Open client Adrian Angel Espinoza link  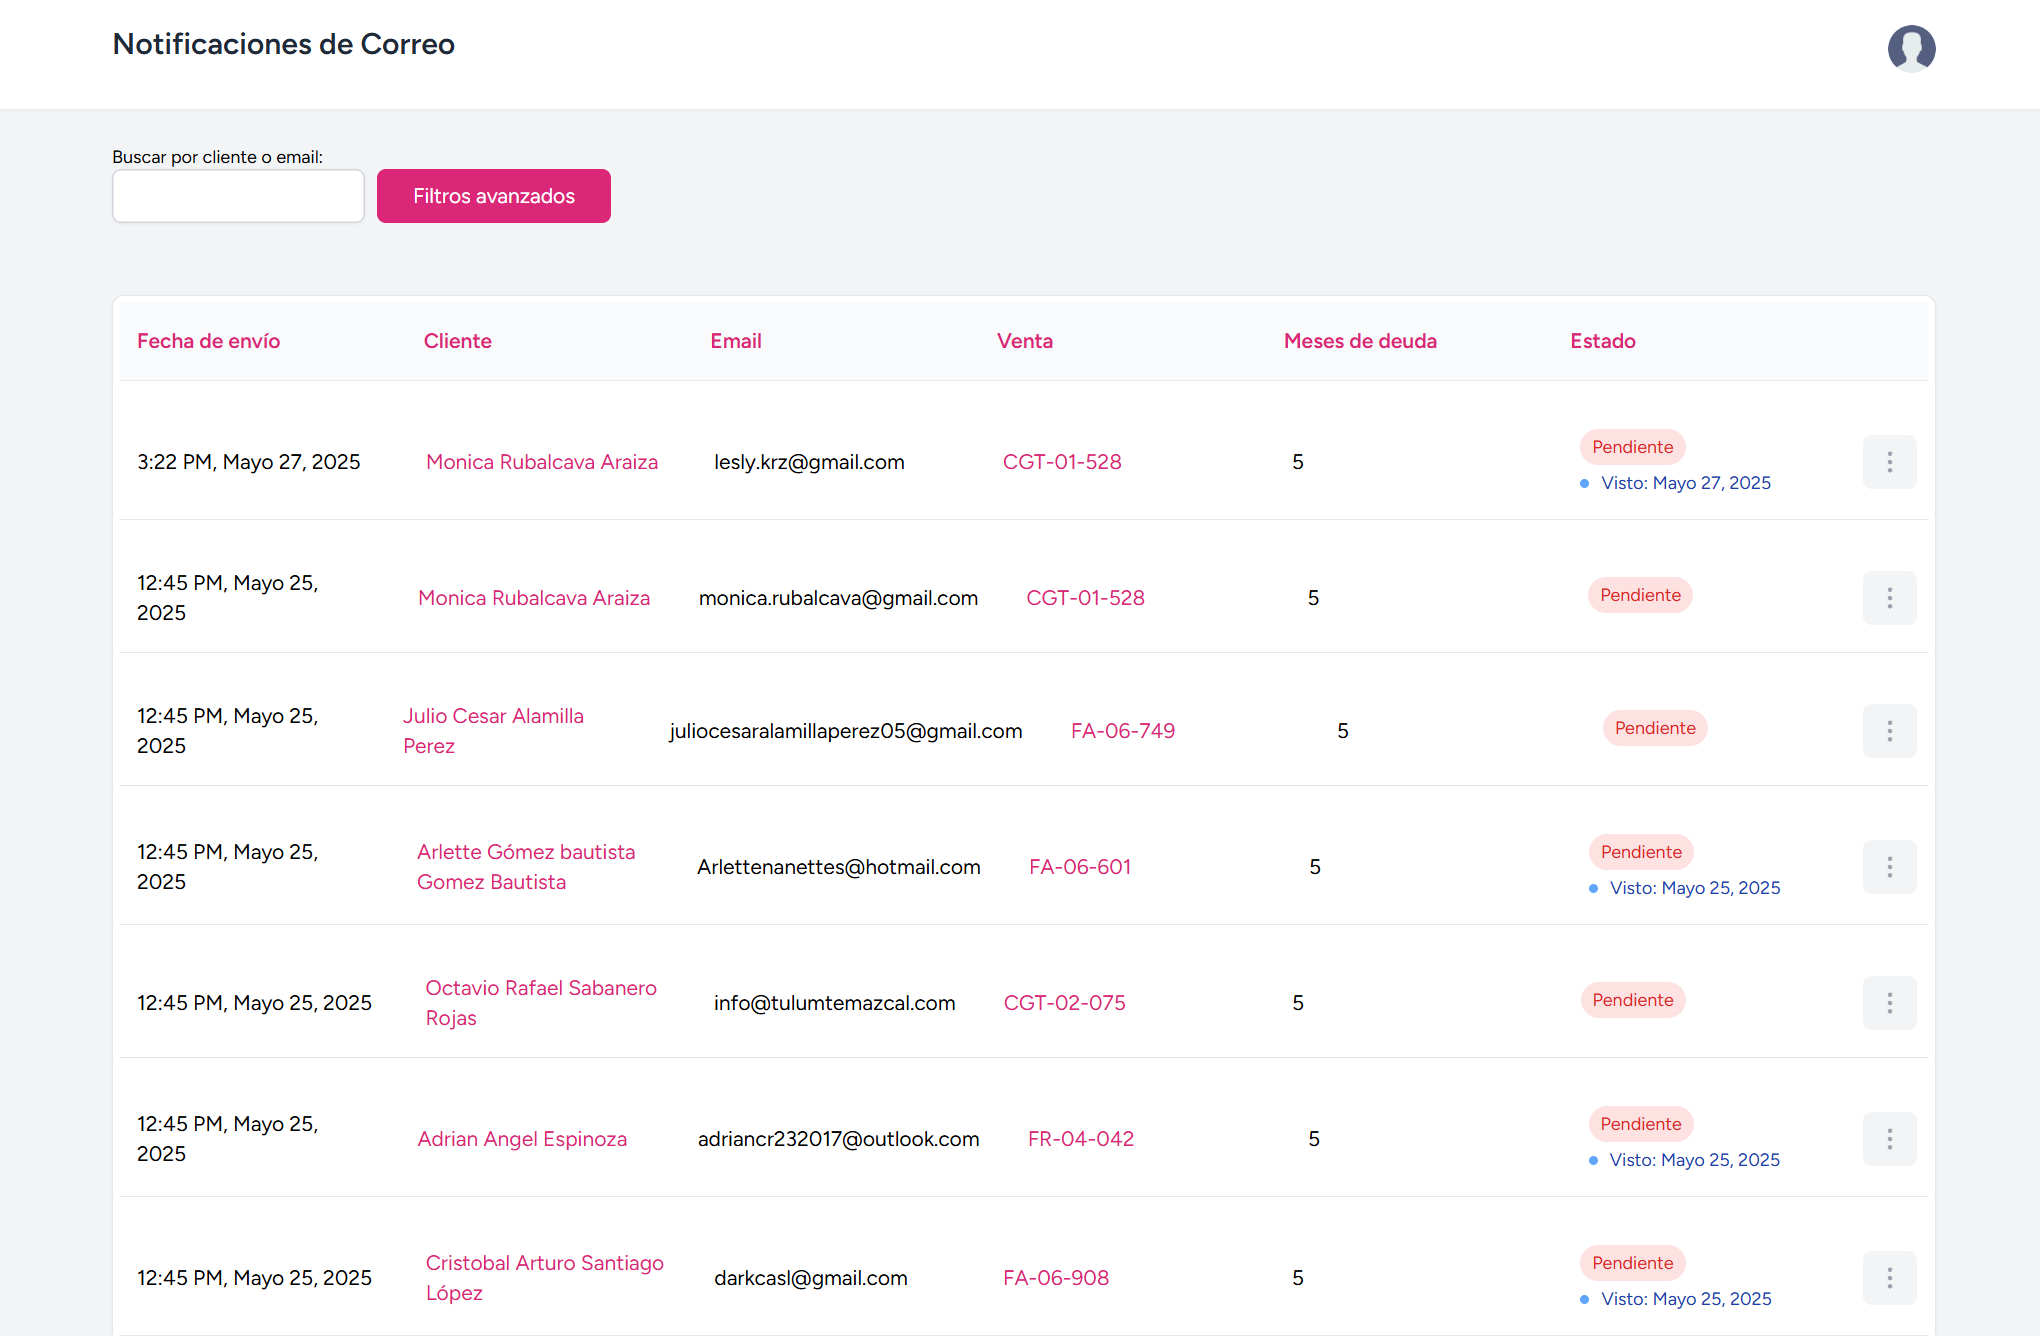pos(522,1139)
